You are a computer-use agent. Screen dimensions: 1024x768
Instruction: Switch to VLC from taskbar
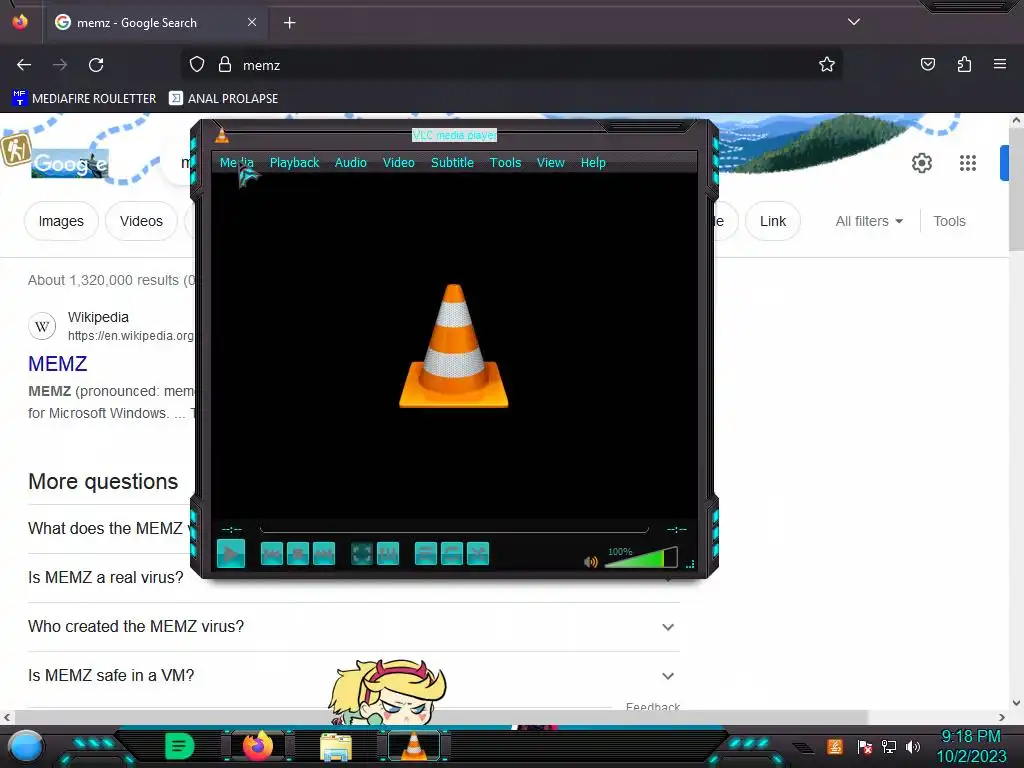click(413, 746)
